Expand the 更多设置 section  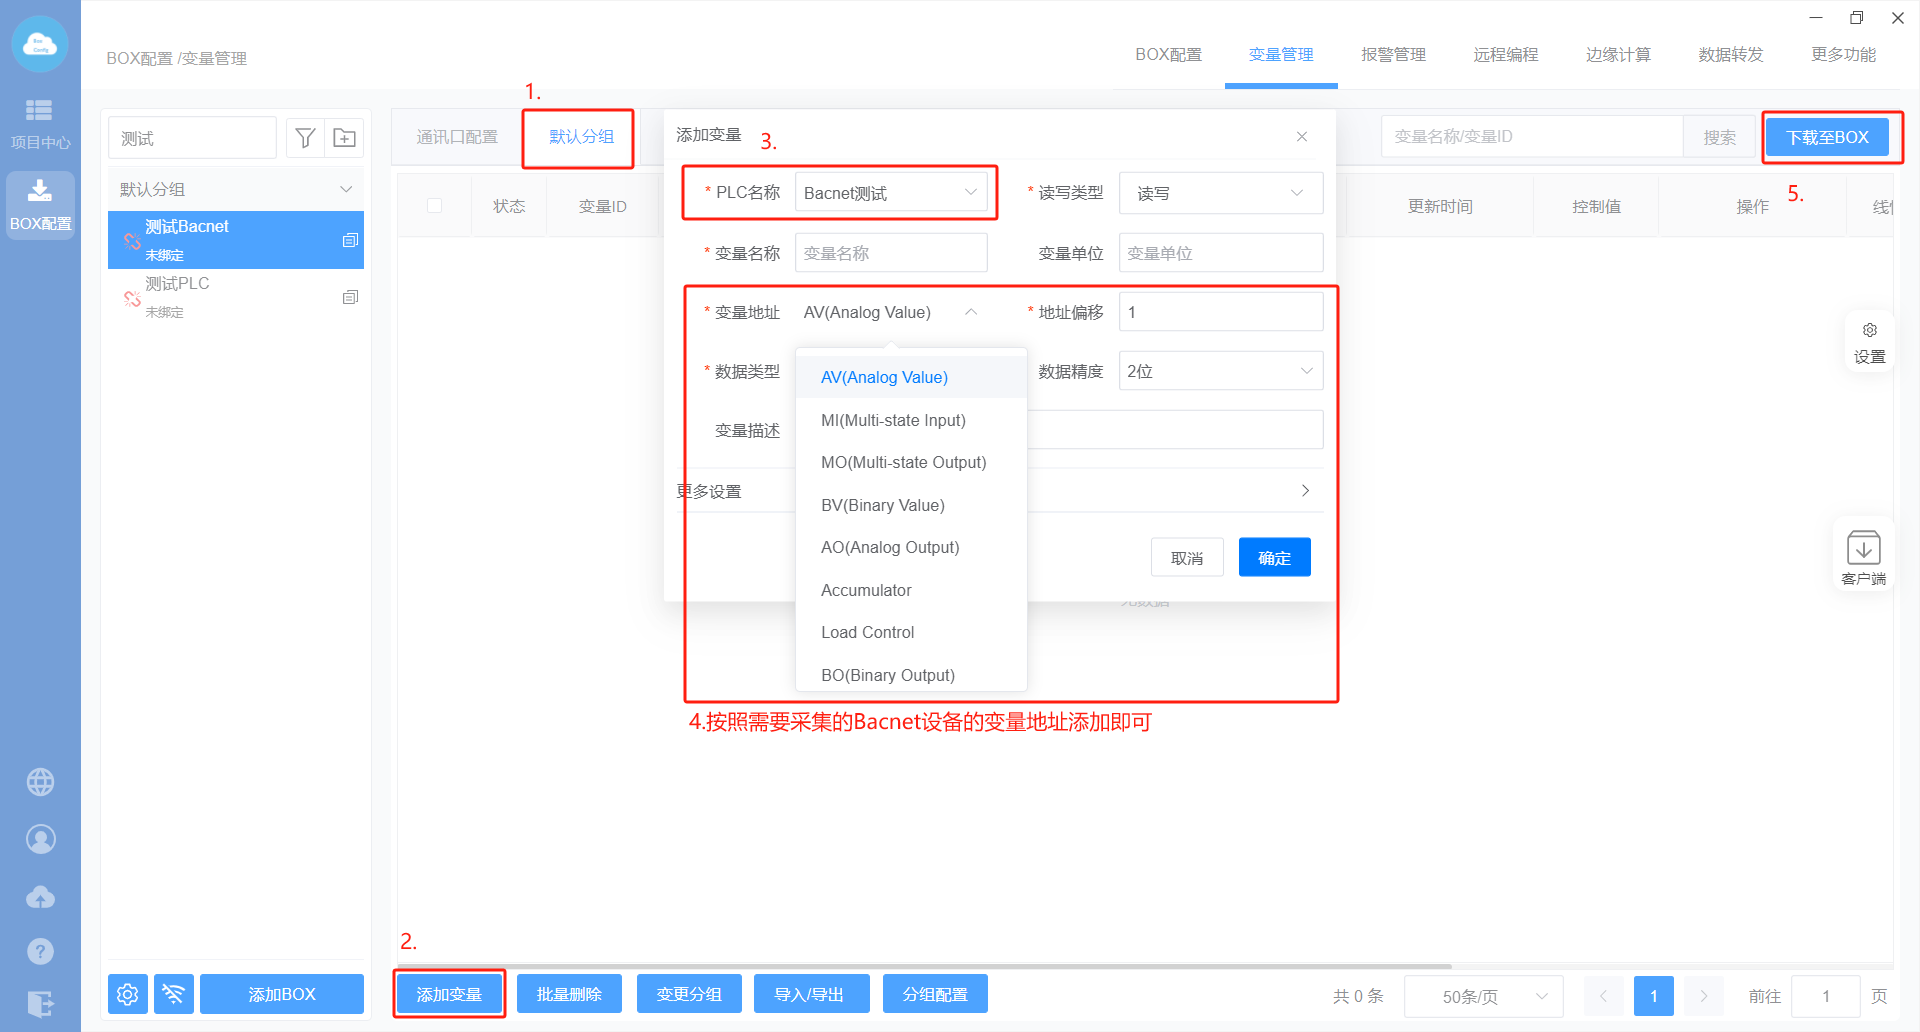(1304, 491)
